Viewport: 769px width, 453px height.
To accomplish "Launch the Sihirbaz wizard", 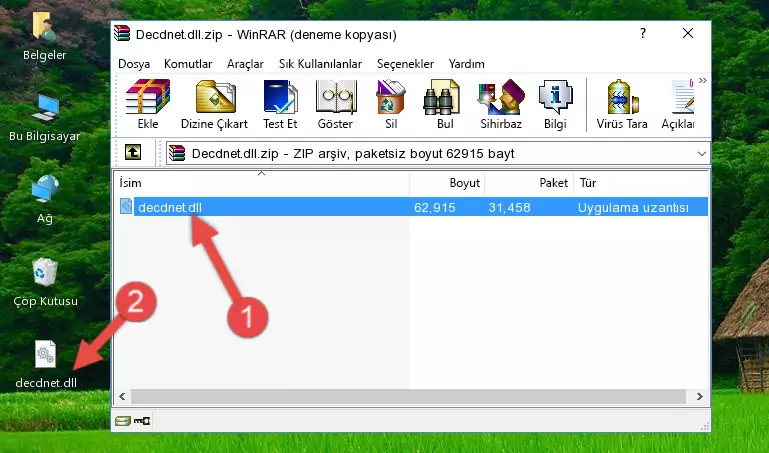I will click(x=501, y=104).
